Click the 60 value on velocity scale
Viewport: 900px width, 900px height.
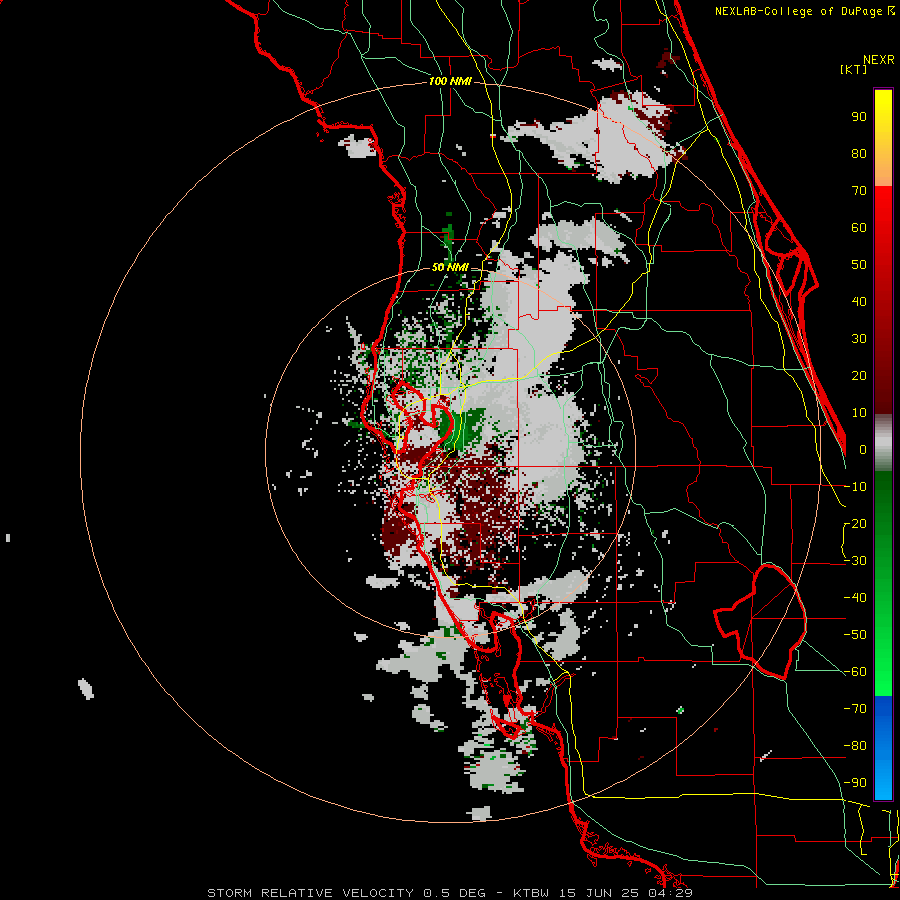(859, 227)
